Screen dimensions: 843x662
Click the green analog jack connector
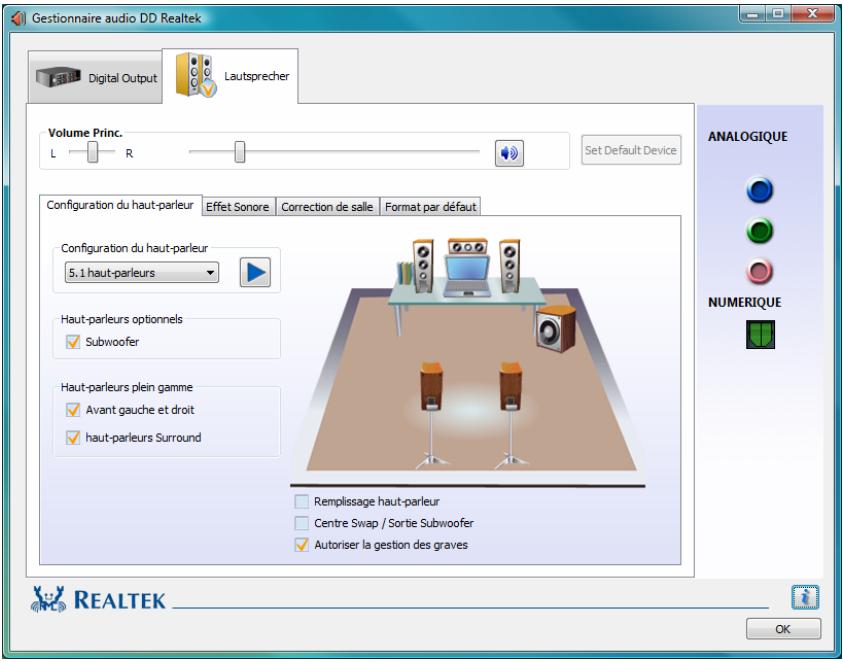coord(760,231)
